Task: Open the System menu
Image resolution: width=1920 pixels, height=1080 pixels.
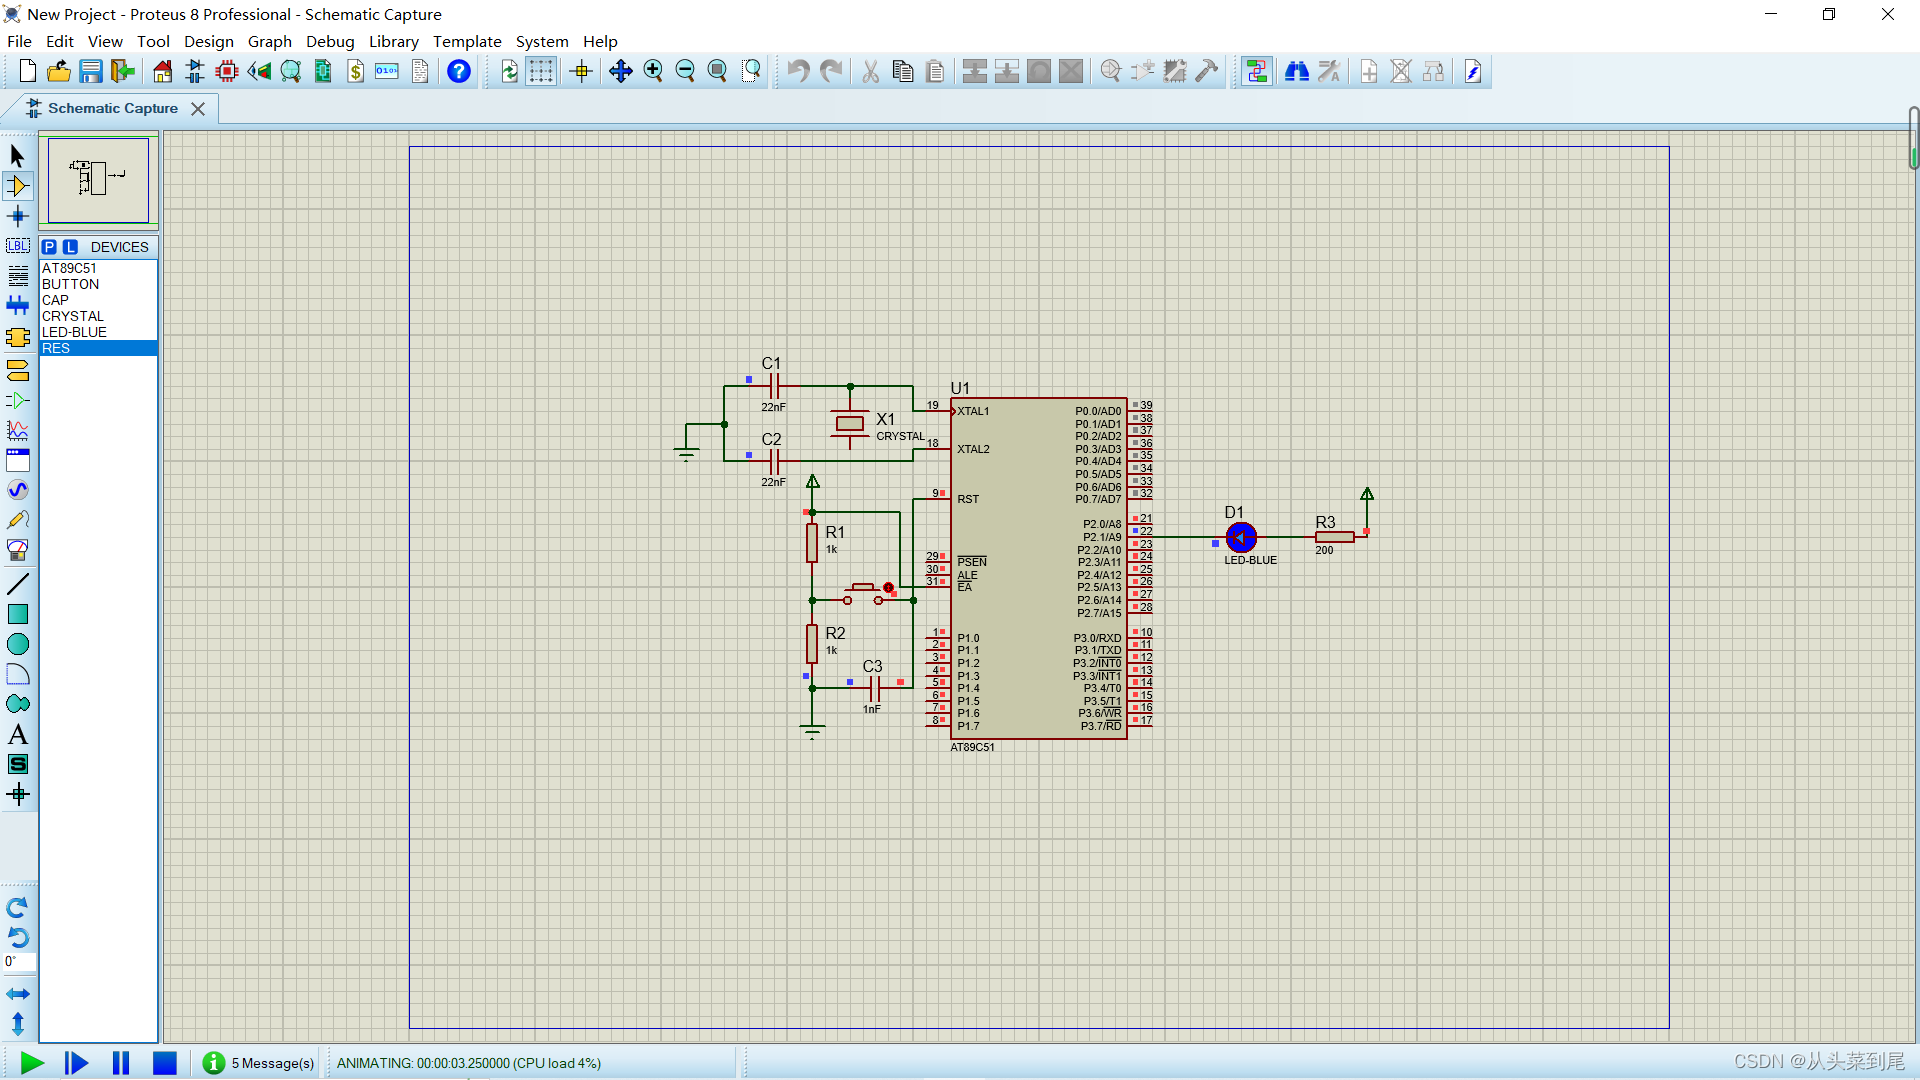Action: 542,41
